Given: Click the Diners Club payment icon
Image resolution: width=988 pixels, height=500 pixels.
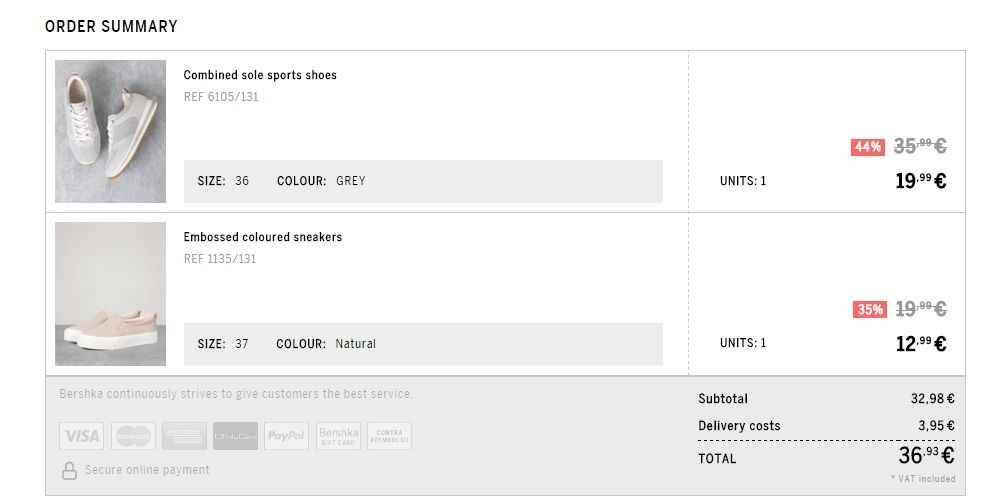Looking at the screenshot, I should (x=235, y=436).
